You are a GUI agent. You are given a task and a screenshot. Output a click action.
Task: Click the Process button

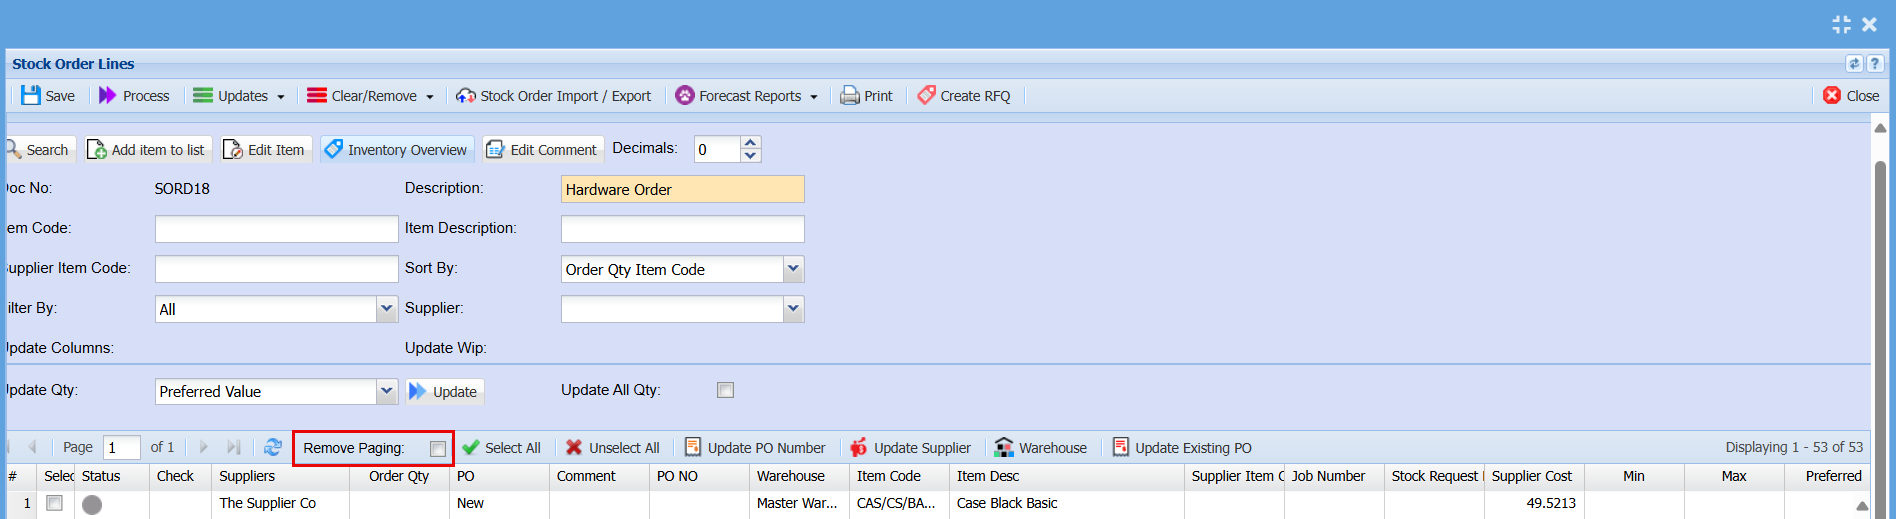point(134,96)
